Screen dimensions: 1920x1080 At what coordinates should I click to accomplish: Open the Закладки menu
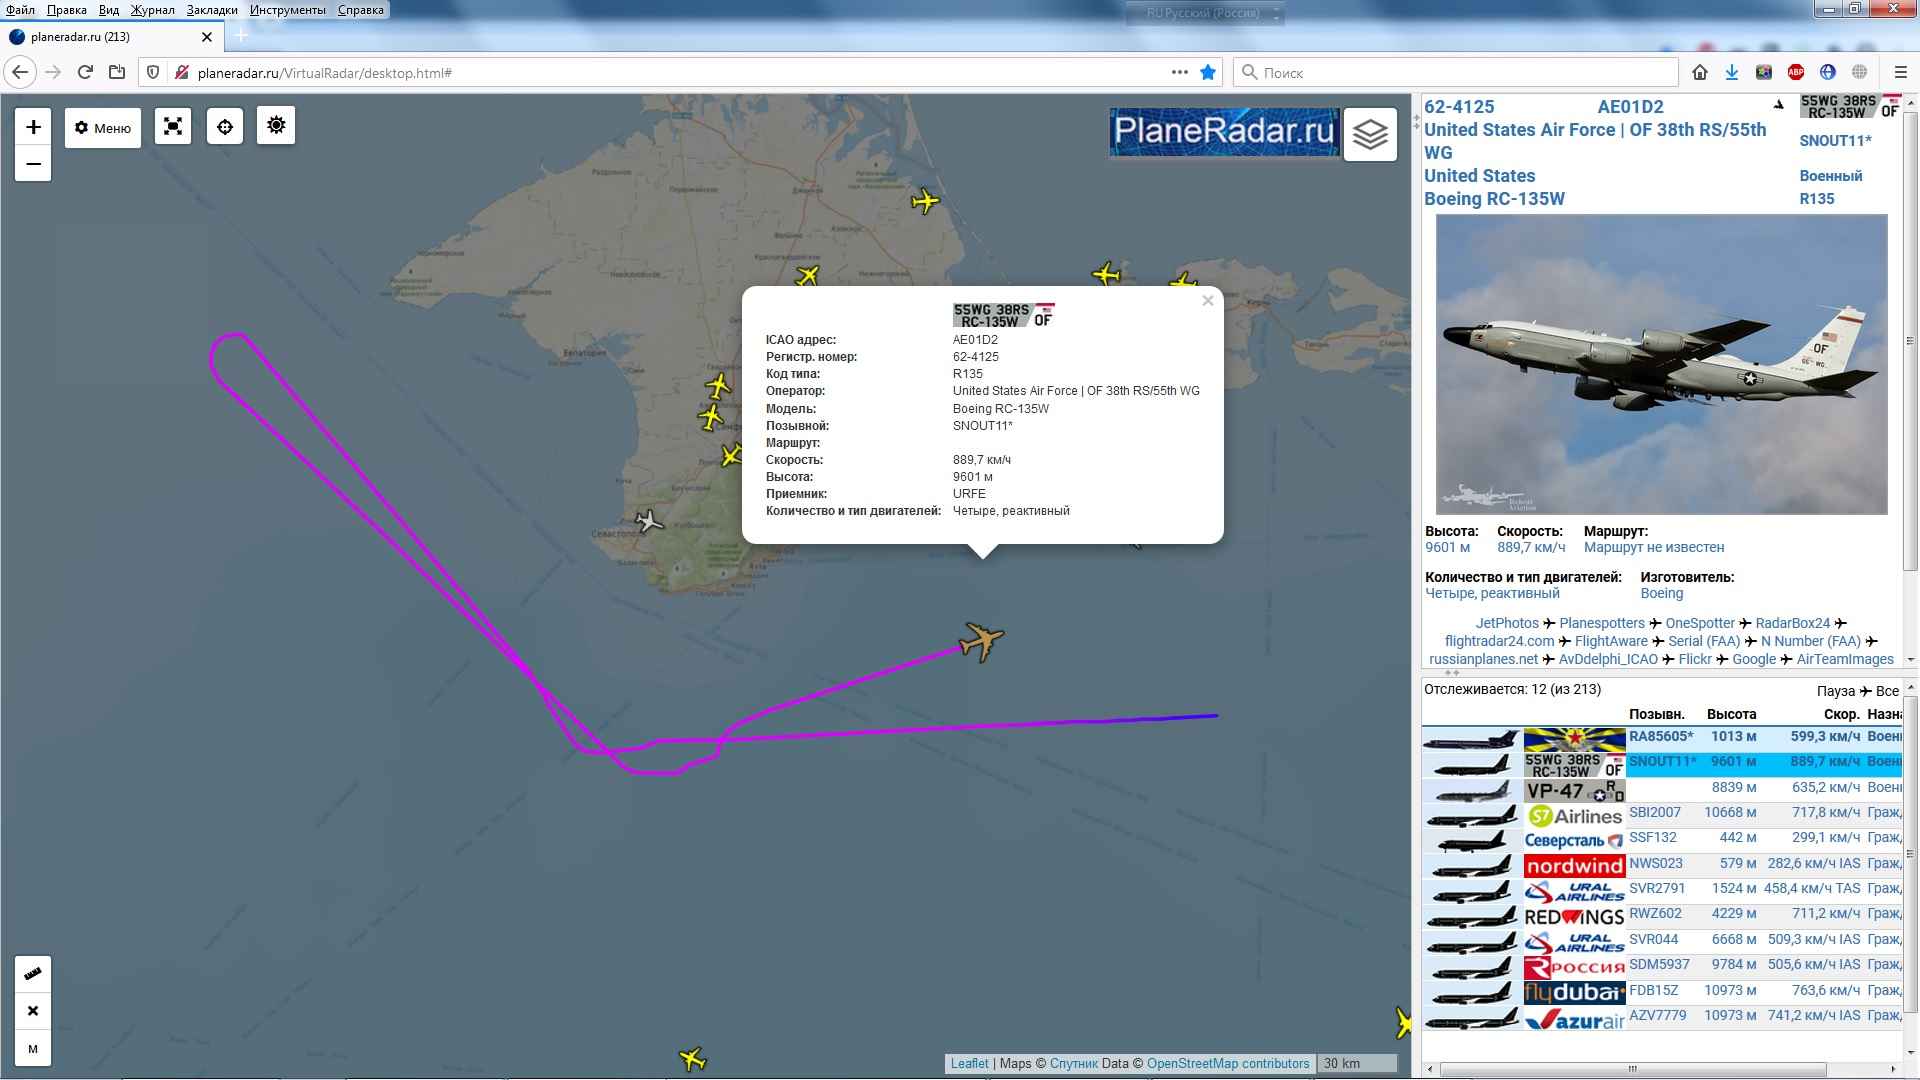point(212,10)
